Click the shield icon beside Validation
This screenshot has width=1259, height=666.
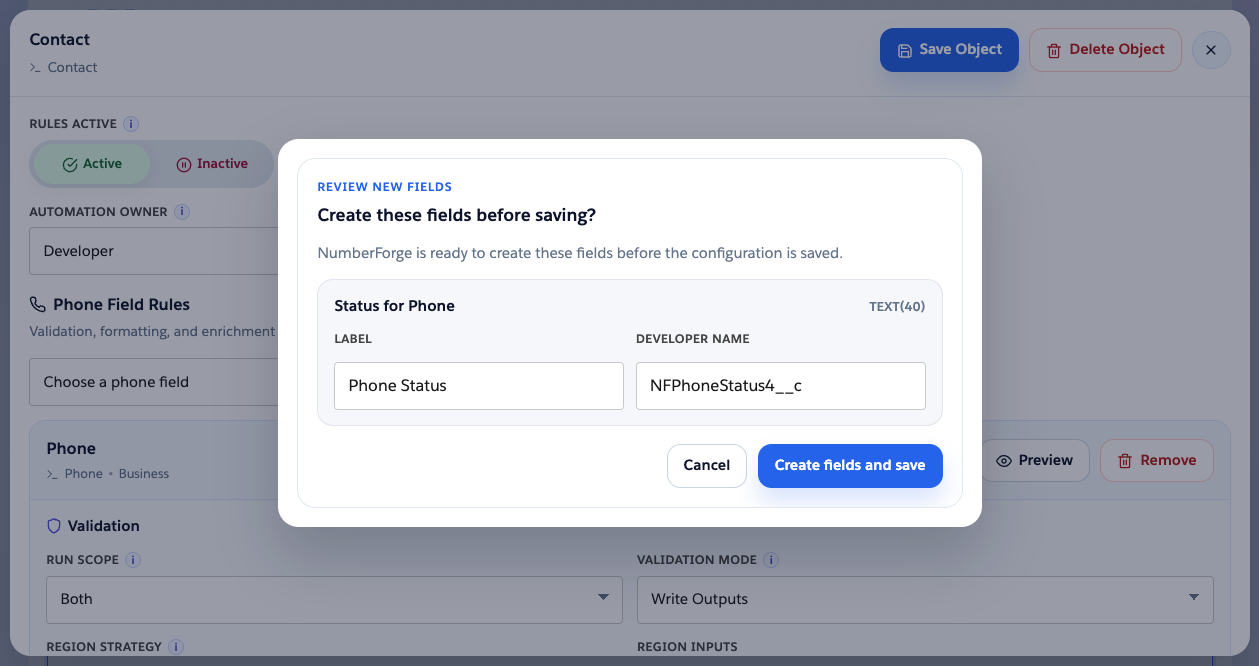tap(55, 526)
